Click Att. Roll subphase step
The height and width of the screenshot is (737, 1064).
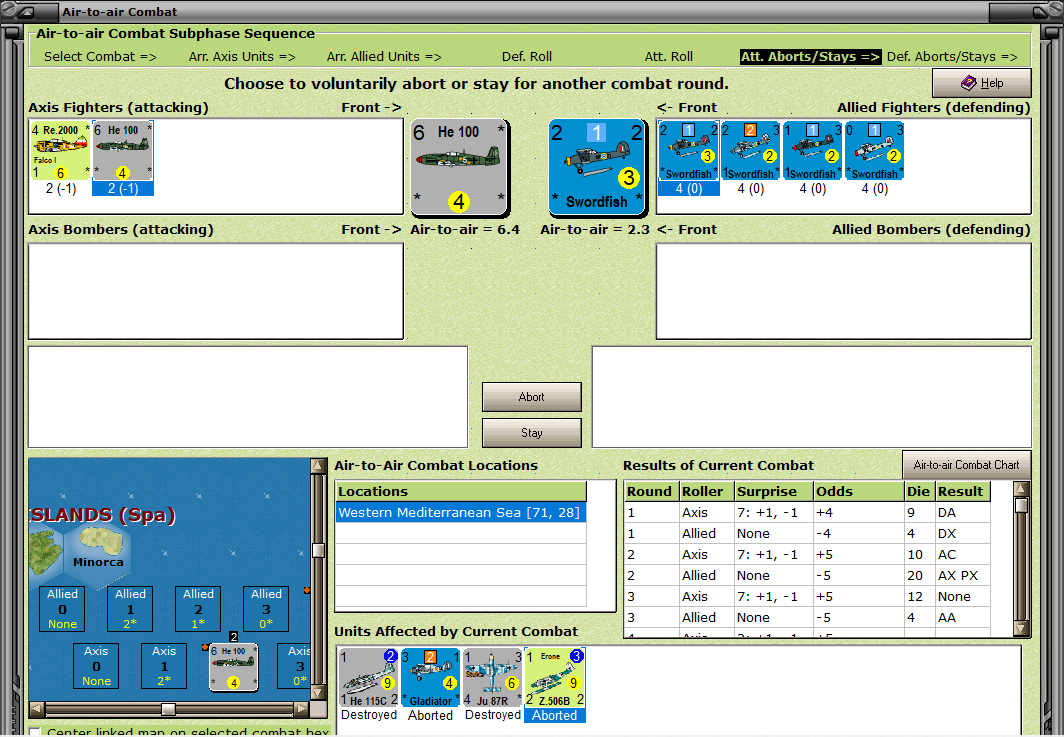(x=668, y=56)
